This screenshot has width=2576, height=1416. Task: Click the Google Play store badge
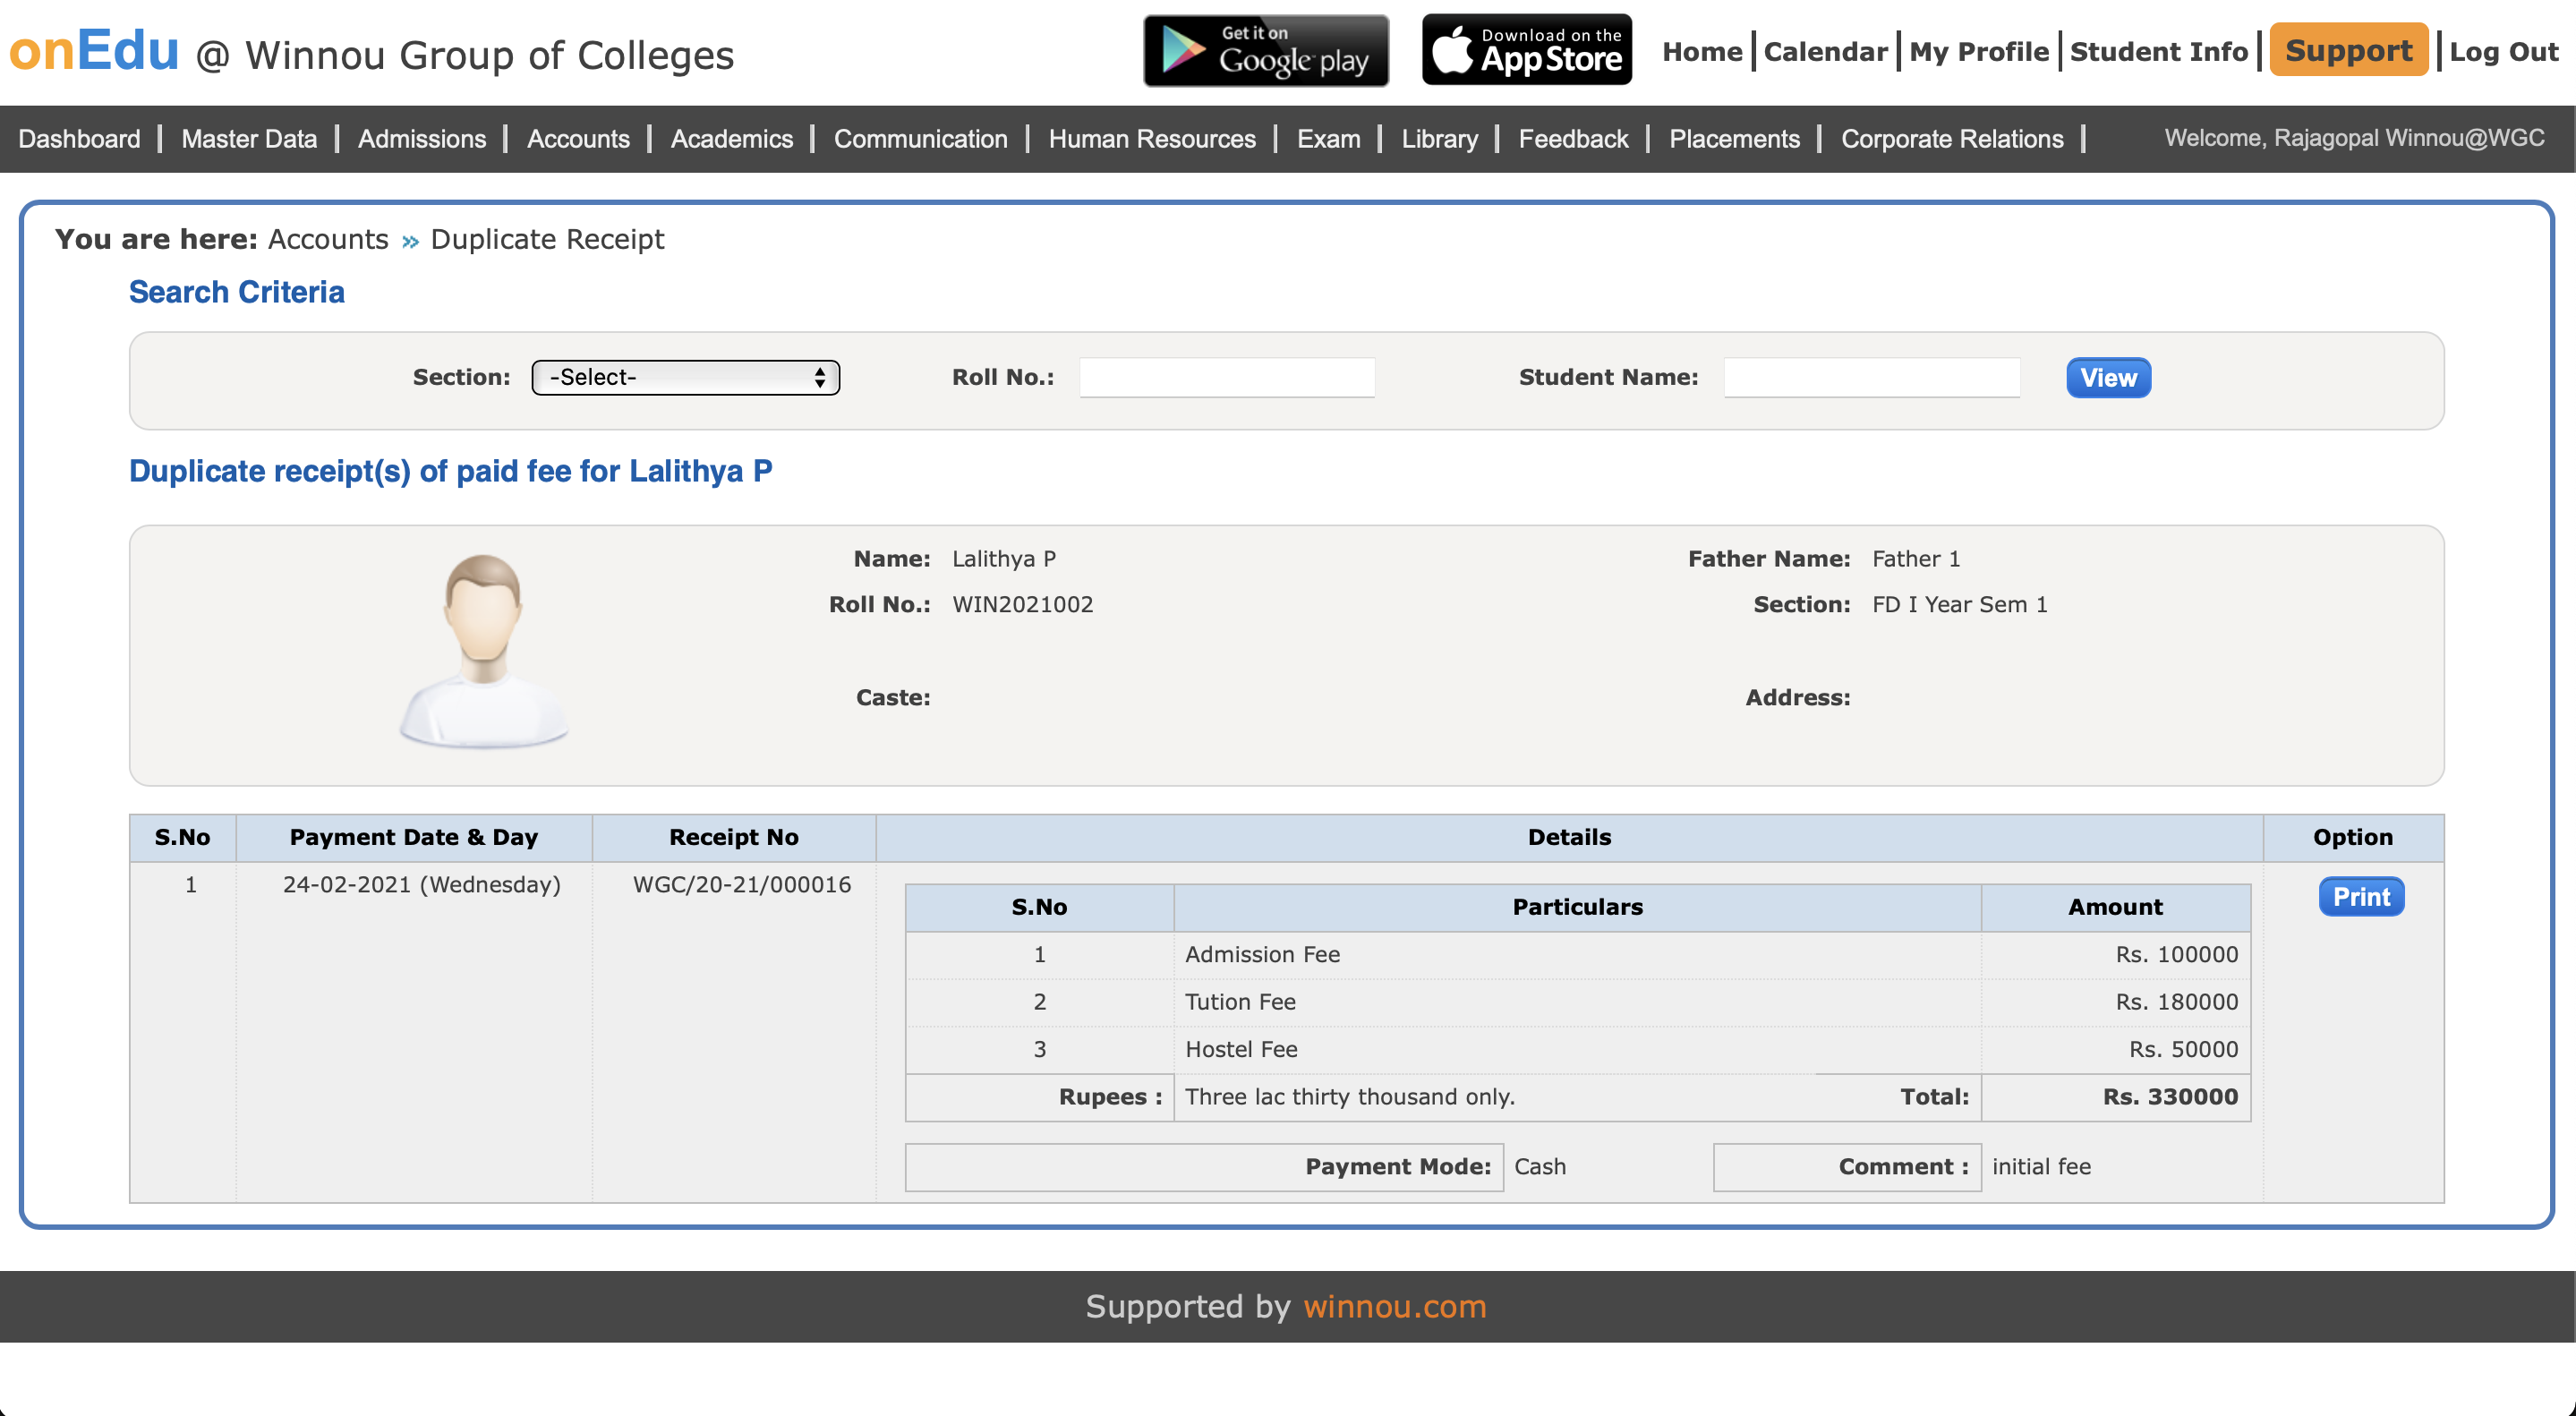[1265, 50]
